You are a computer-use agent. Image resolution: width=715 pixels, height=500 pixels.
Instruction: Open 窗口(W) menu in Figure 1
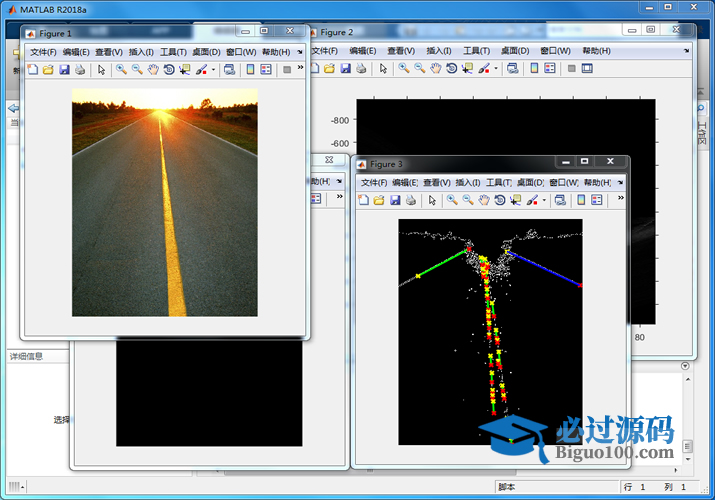[241, 52]
